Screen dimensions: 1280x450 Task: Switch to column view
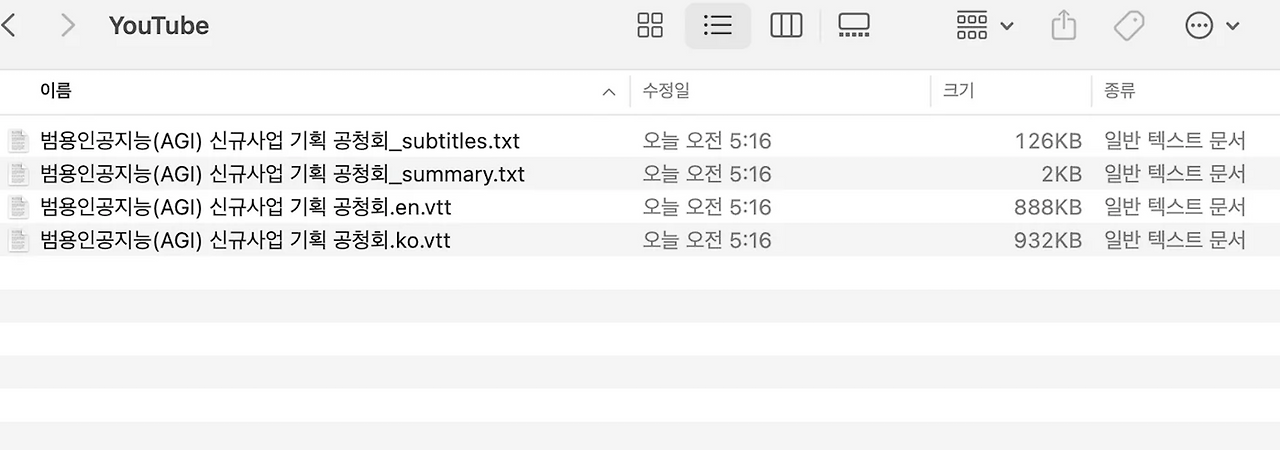click(x=786, y=25)
